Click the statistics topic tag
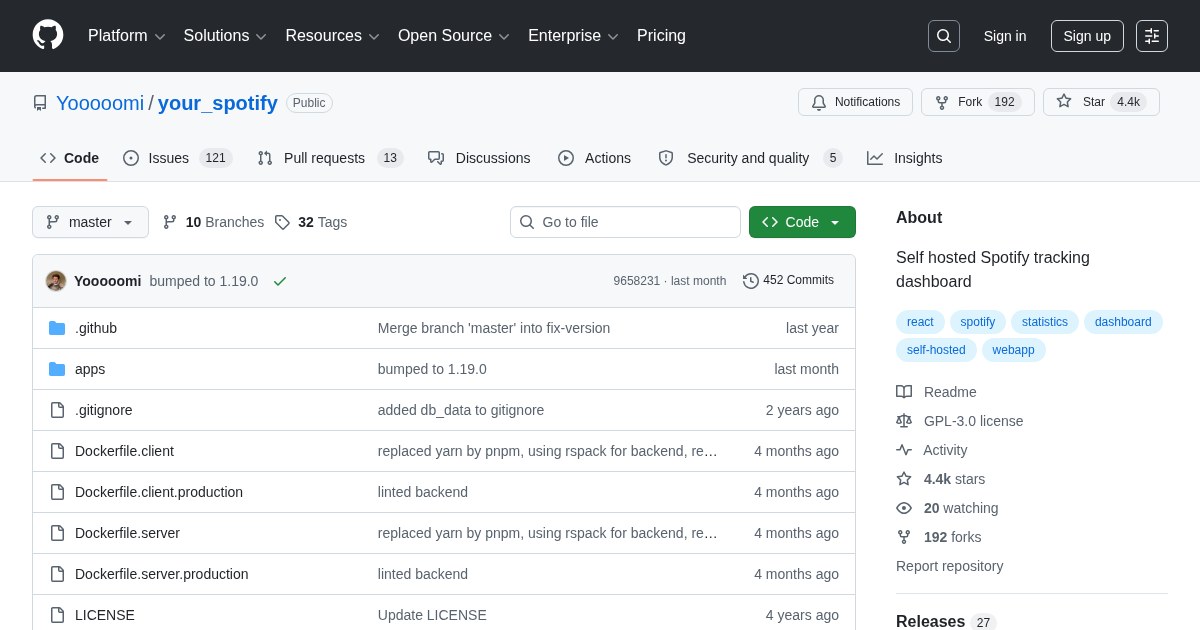This screenshot has width=1200, height=630. pyautogui.click(x=1045, y=322)
